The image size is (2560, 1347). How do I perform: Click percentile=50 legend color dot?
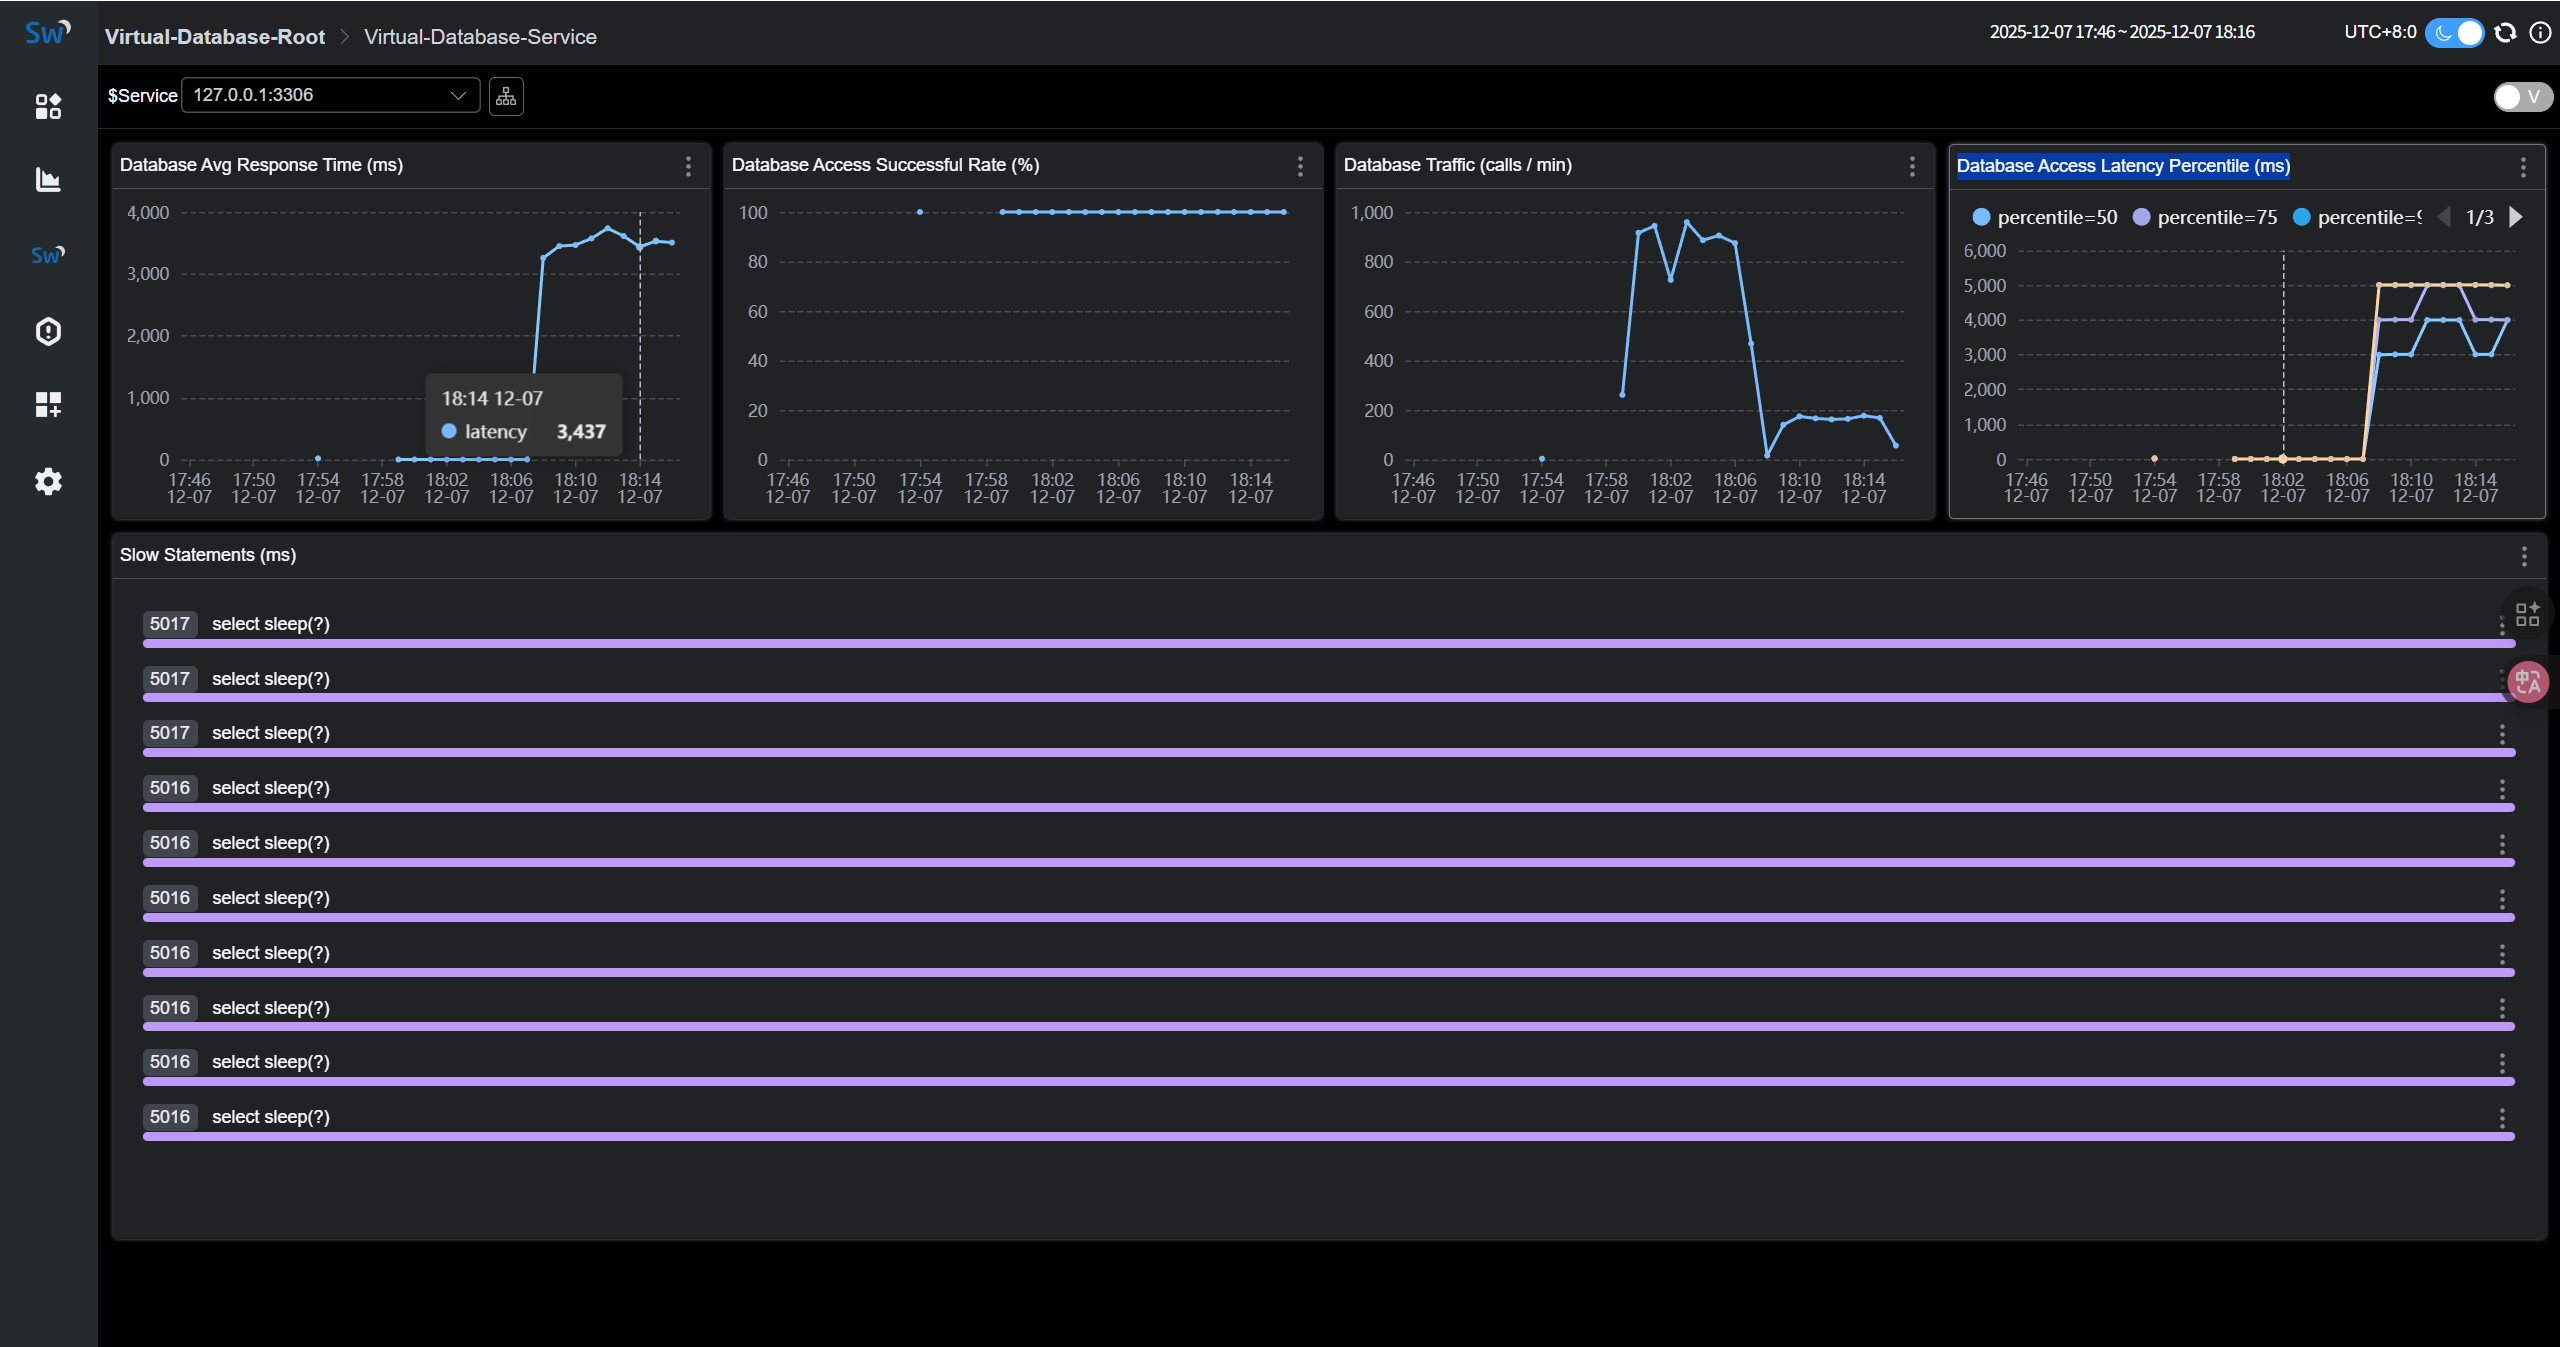pyautogui.click(x=1980, y=217)
